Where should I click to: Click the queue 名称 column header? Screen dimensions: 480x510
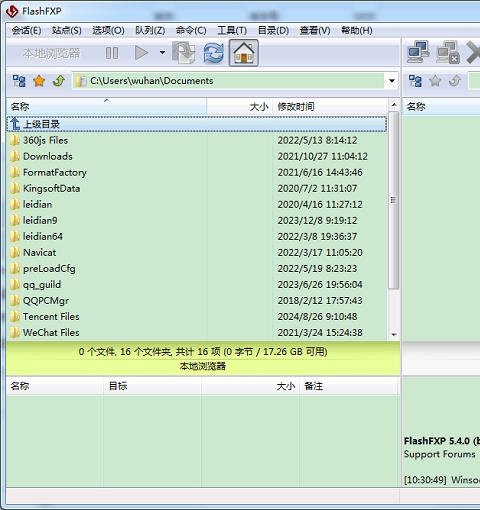click(x=54, y=386)
